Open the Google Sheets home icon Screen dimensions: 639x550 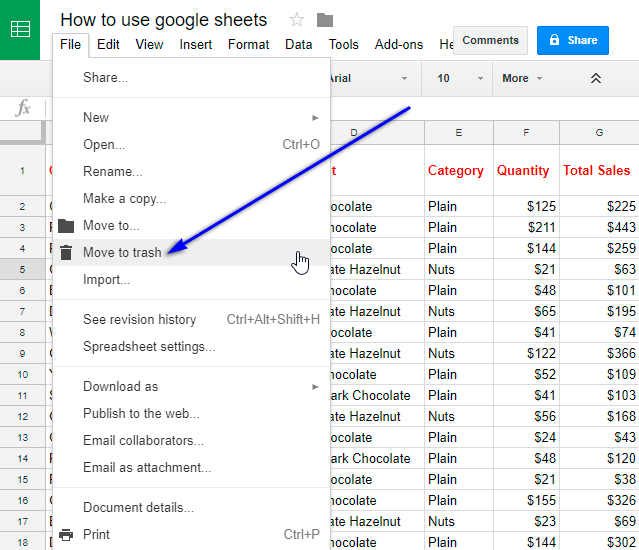click(x=20, y=30)
